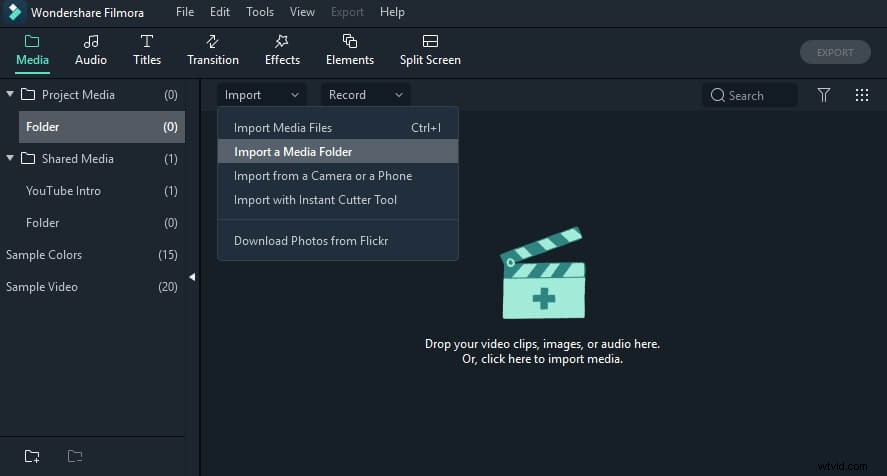Open the View menu

pyautogui.click(x=302, y=12)
